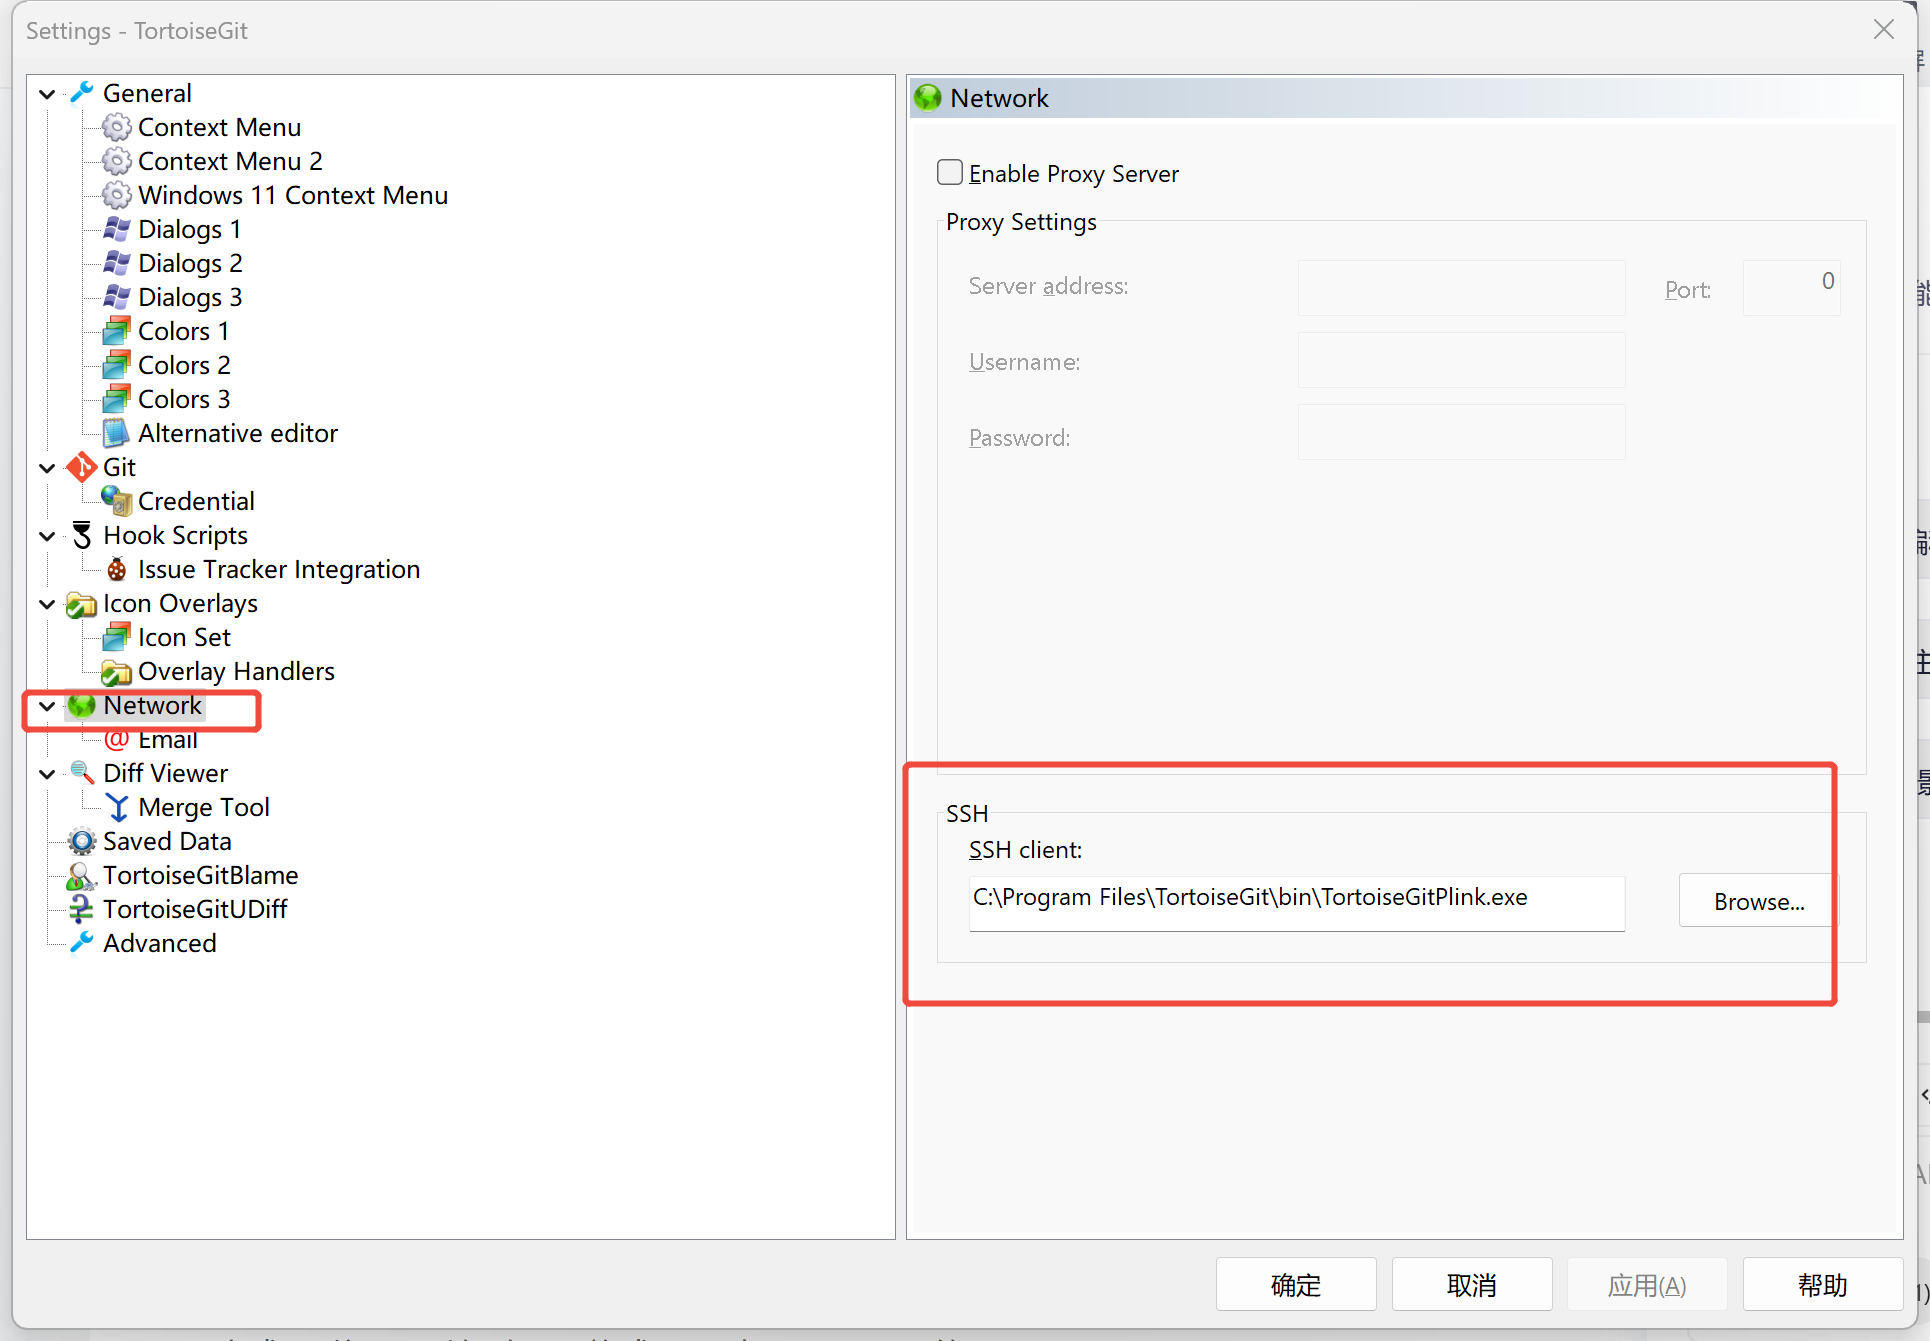Select the Colors 2 label

click(184, 365)
